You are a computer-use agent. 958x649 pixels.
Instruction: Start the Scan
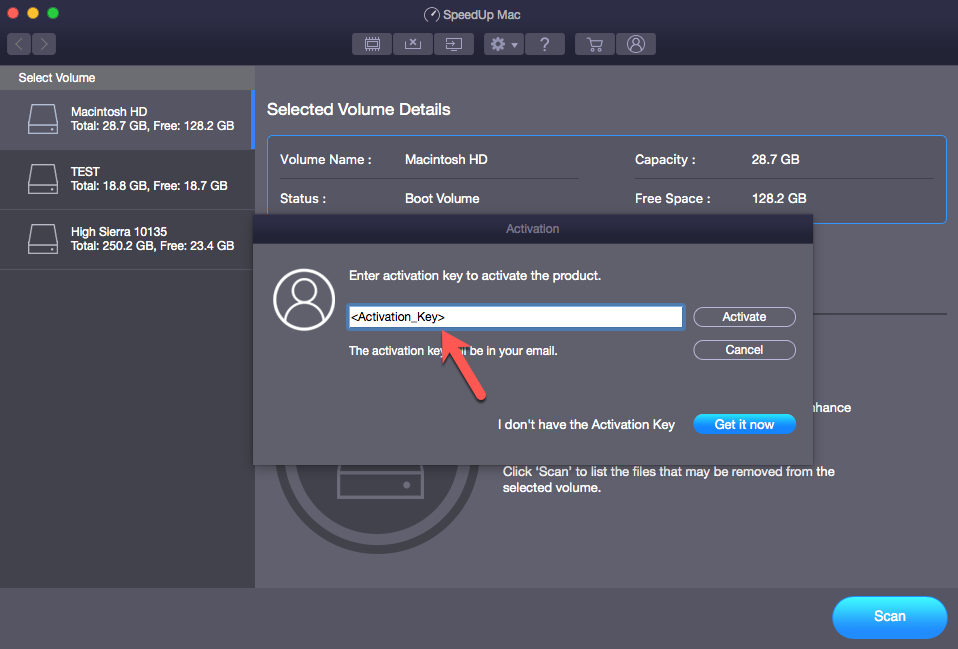890,617
